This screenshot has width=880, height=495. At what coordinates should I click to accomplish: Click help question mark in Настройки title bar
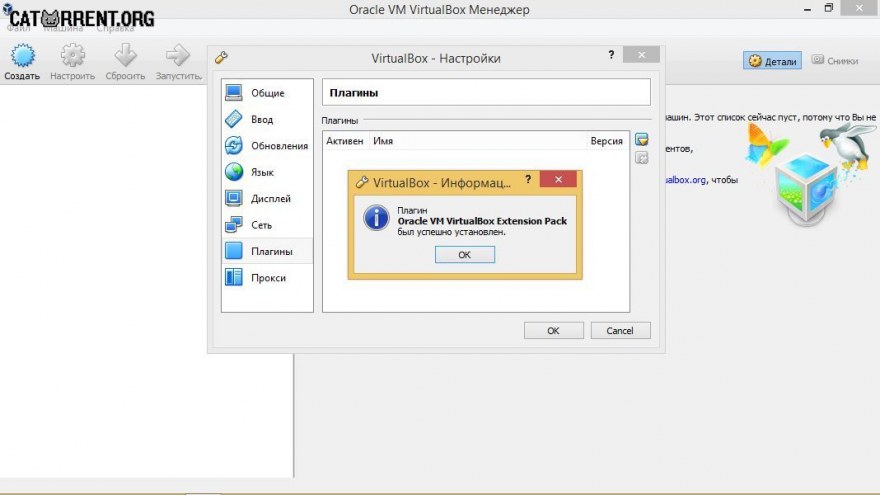(x=611, y=55)
